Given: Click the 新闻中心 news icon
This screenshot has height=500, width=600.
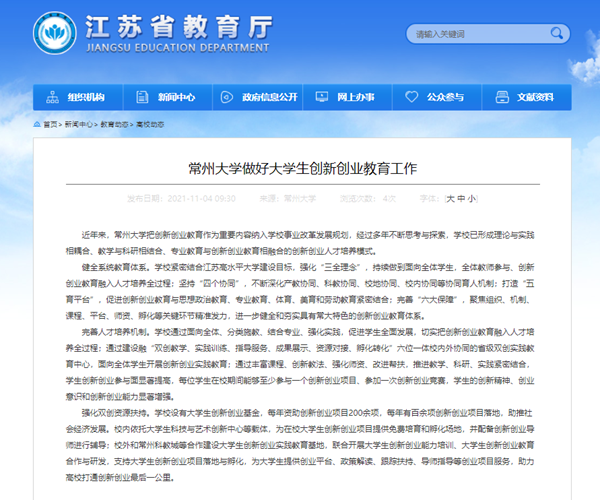Looking at the screenshot, I should click(143, 97).
